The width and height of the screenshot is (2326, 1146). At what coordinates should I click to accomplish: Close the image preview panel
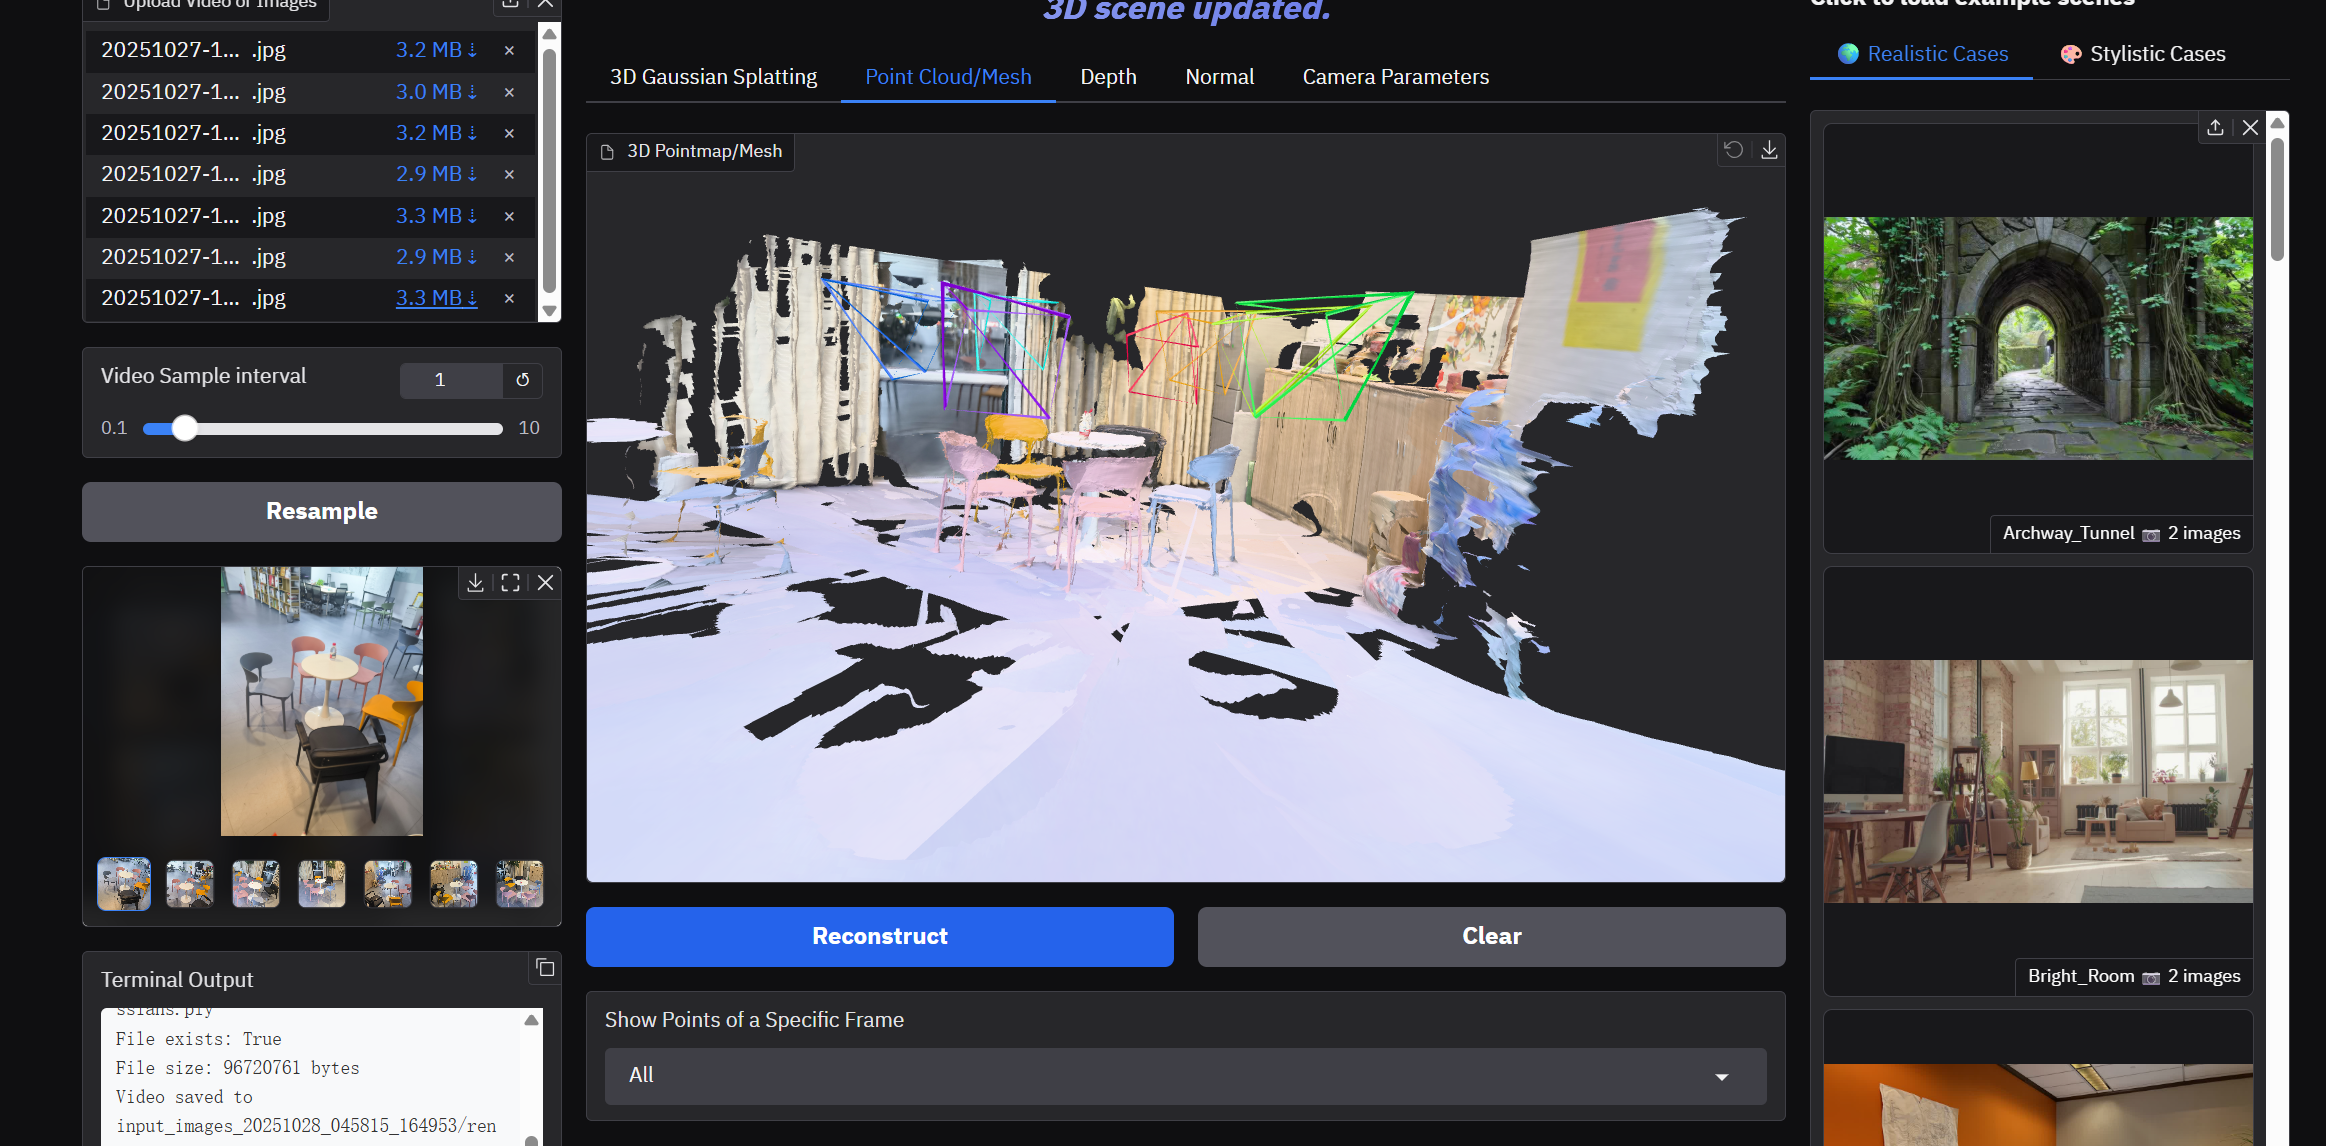click(x=545, y=583)
